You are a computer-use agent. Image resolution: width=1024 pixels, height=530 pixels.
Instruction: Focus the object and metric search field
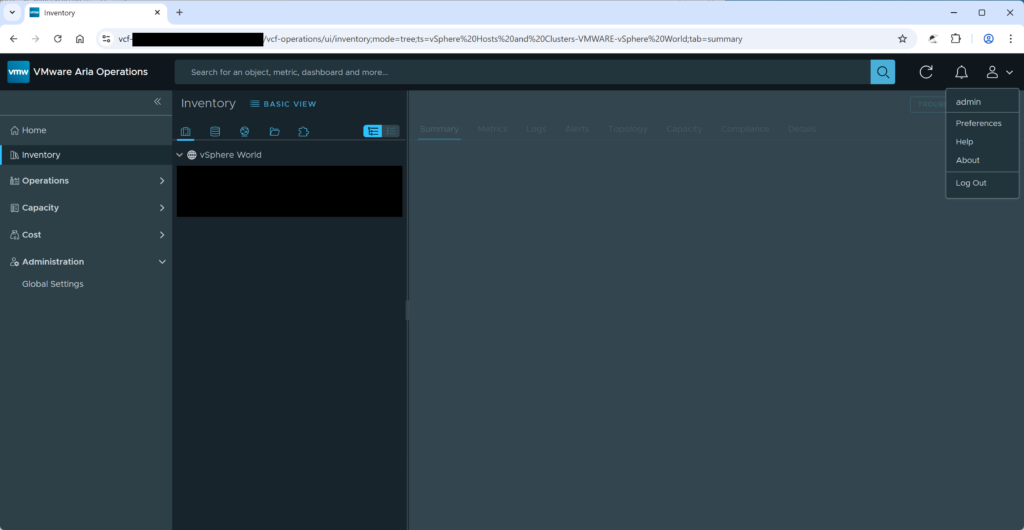click(x=522, y=72)
